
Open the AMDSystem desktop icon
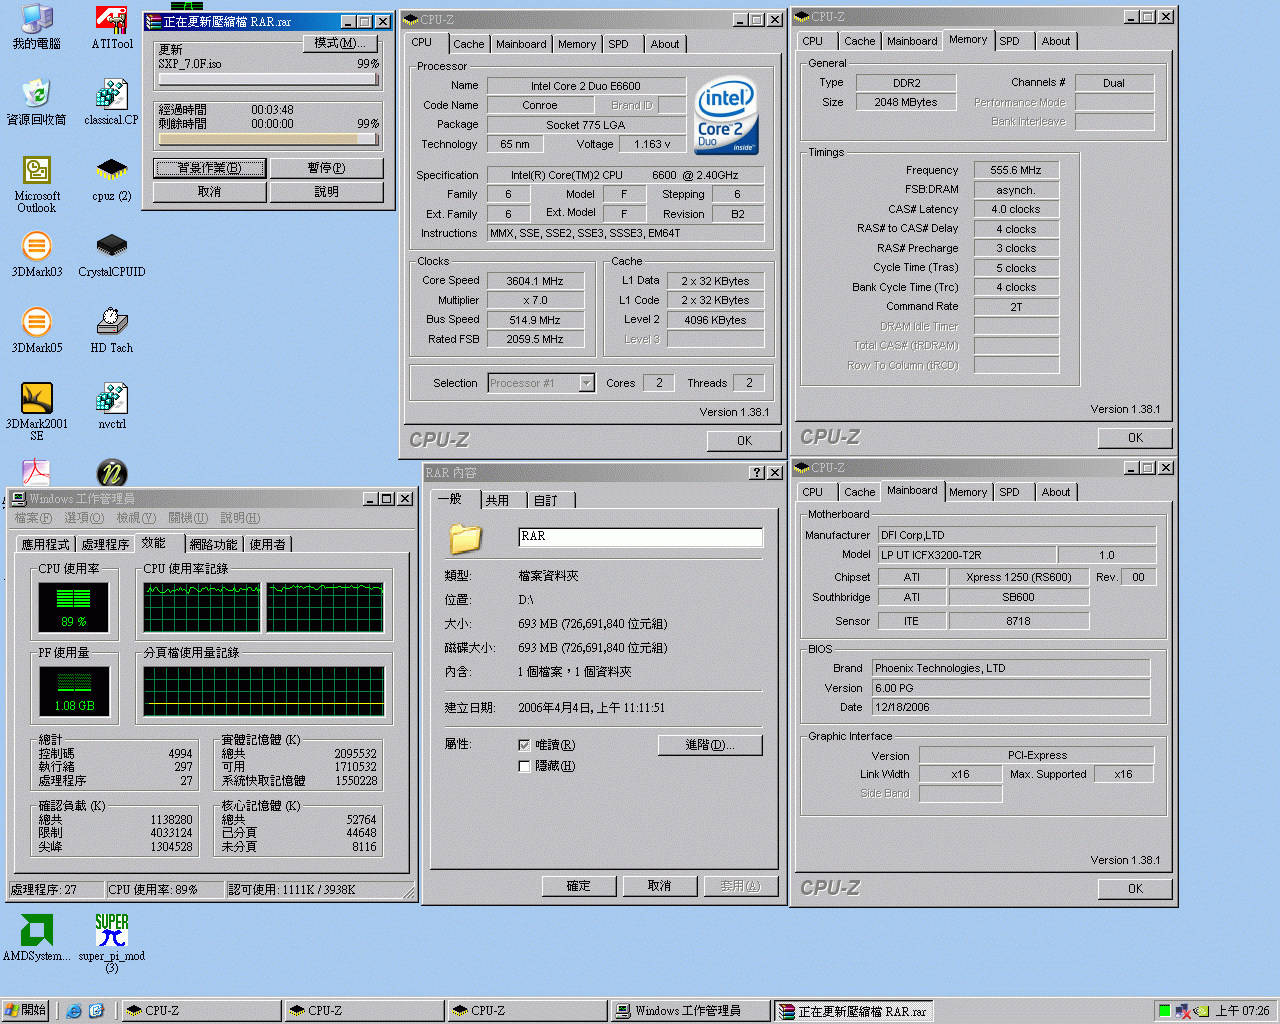[36, 938]
